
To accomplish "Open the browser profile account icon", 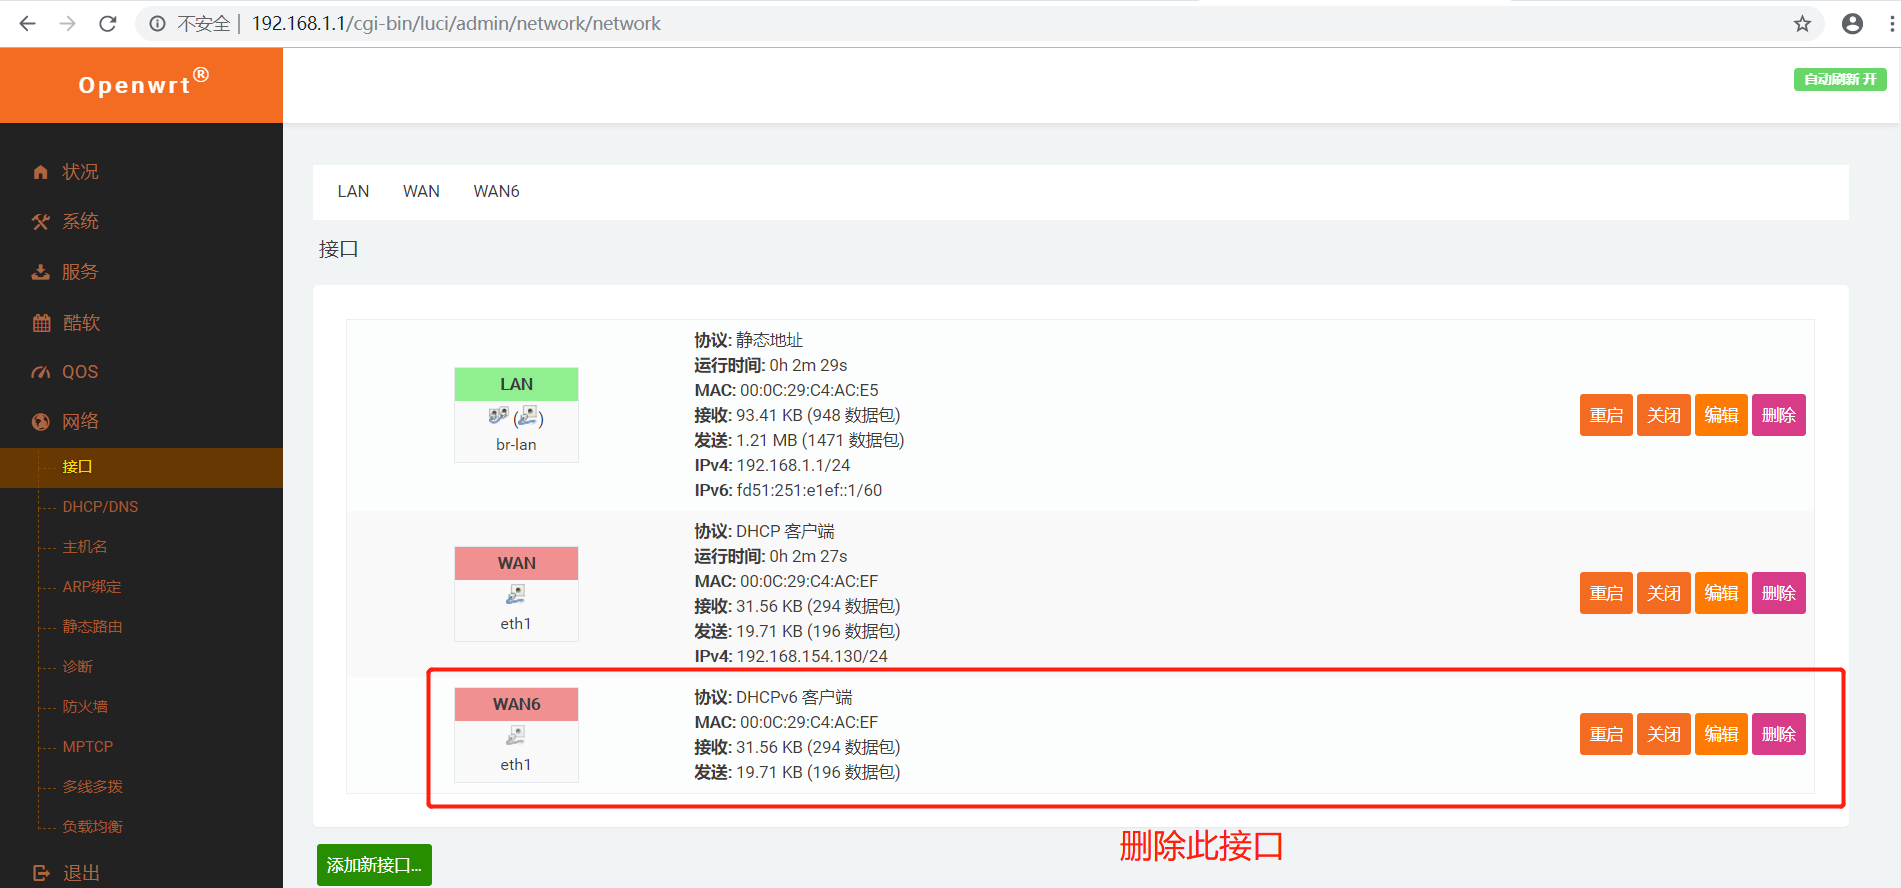I will pos(1852,24).
